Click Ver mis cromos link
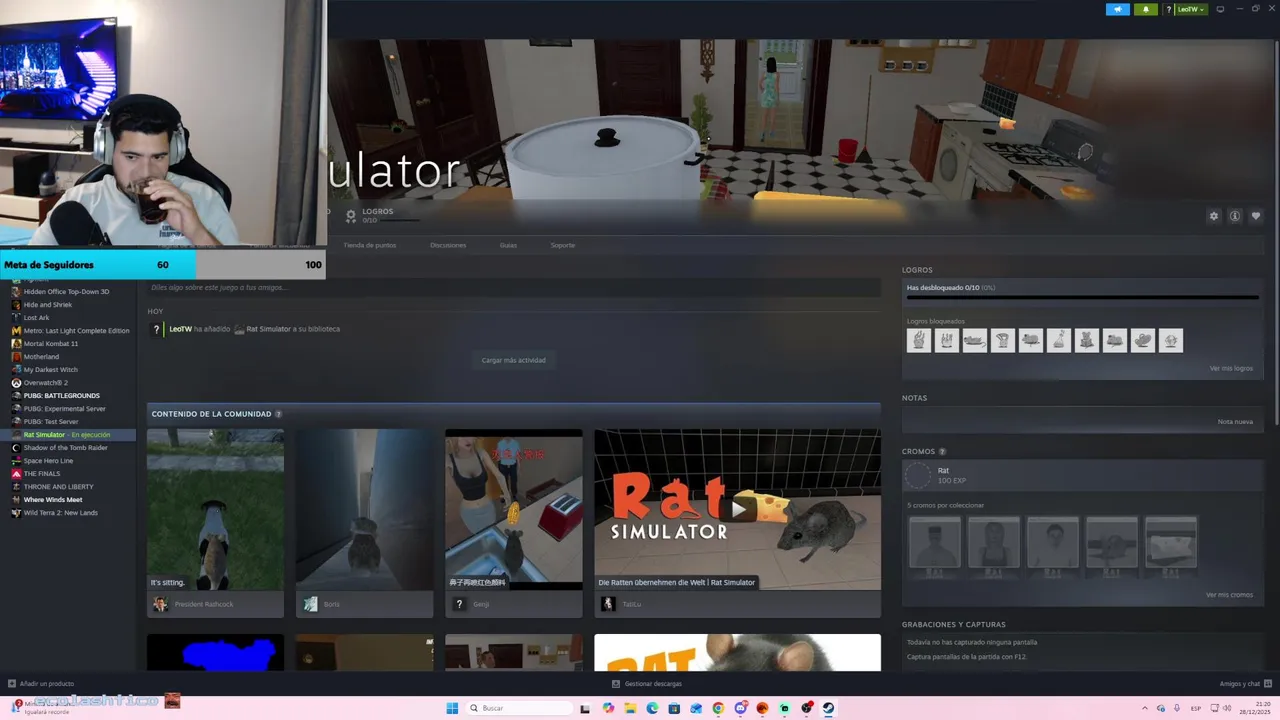This screenshot has height=720, width=1280. coord(1229,595)
